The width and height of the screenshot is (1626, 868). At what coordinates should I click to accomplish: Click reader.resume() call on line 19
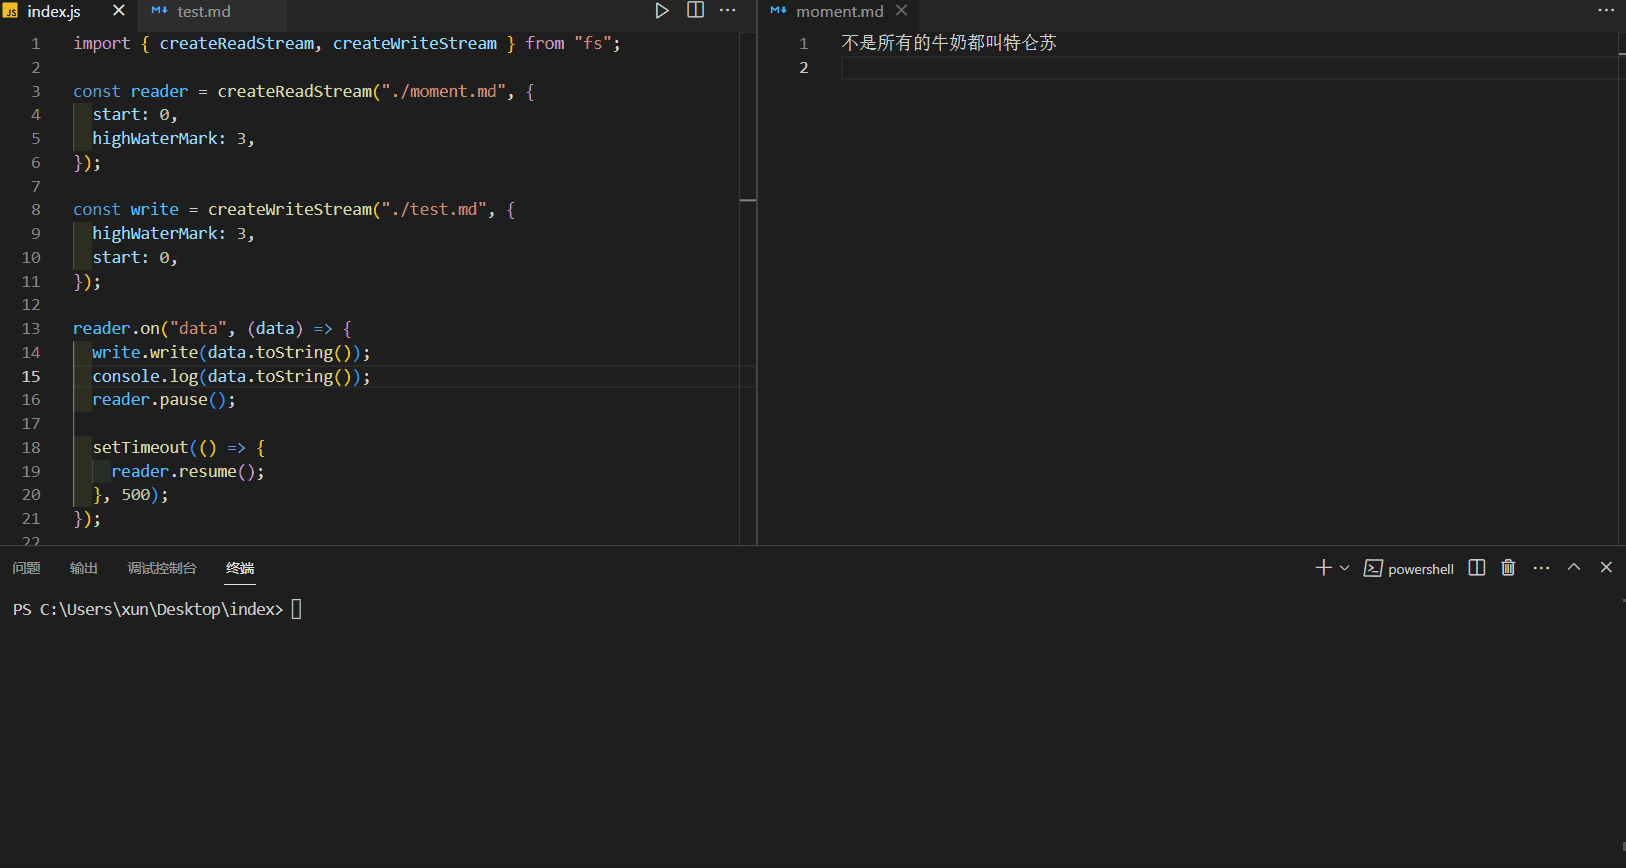(x=188, y=471)
